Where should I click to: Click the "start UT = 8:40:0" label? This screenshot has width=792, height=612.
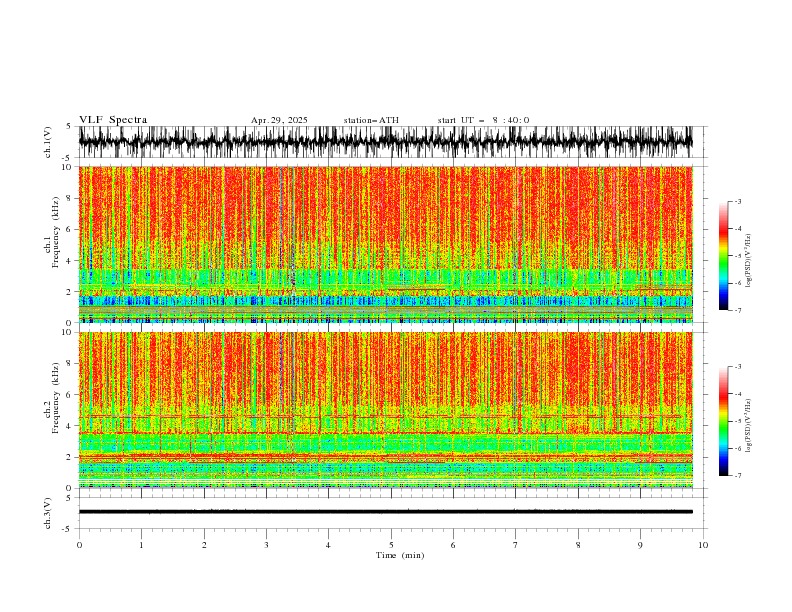(483, 120)
